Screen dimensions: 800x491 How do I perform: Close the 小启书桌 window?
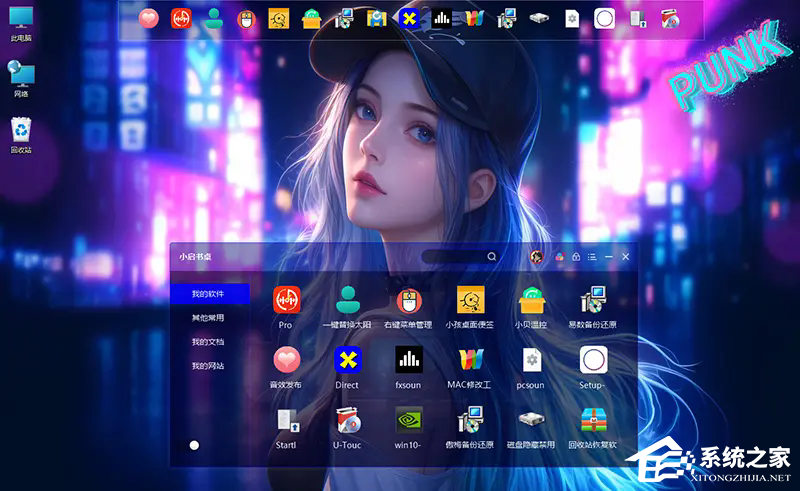coord(626,257)
